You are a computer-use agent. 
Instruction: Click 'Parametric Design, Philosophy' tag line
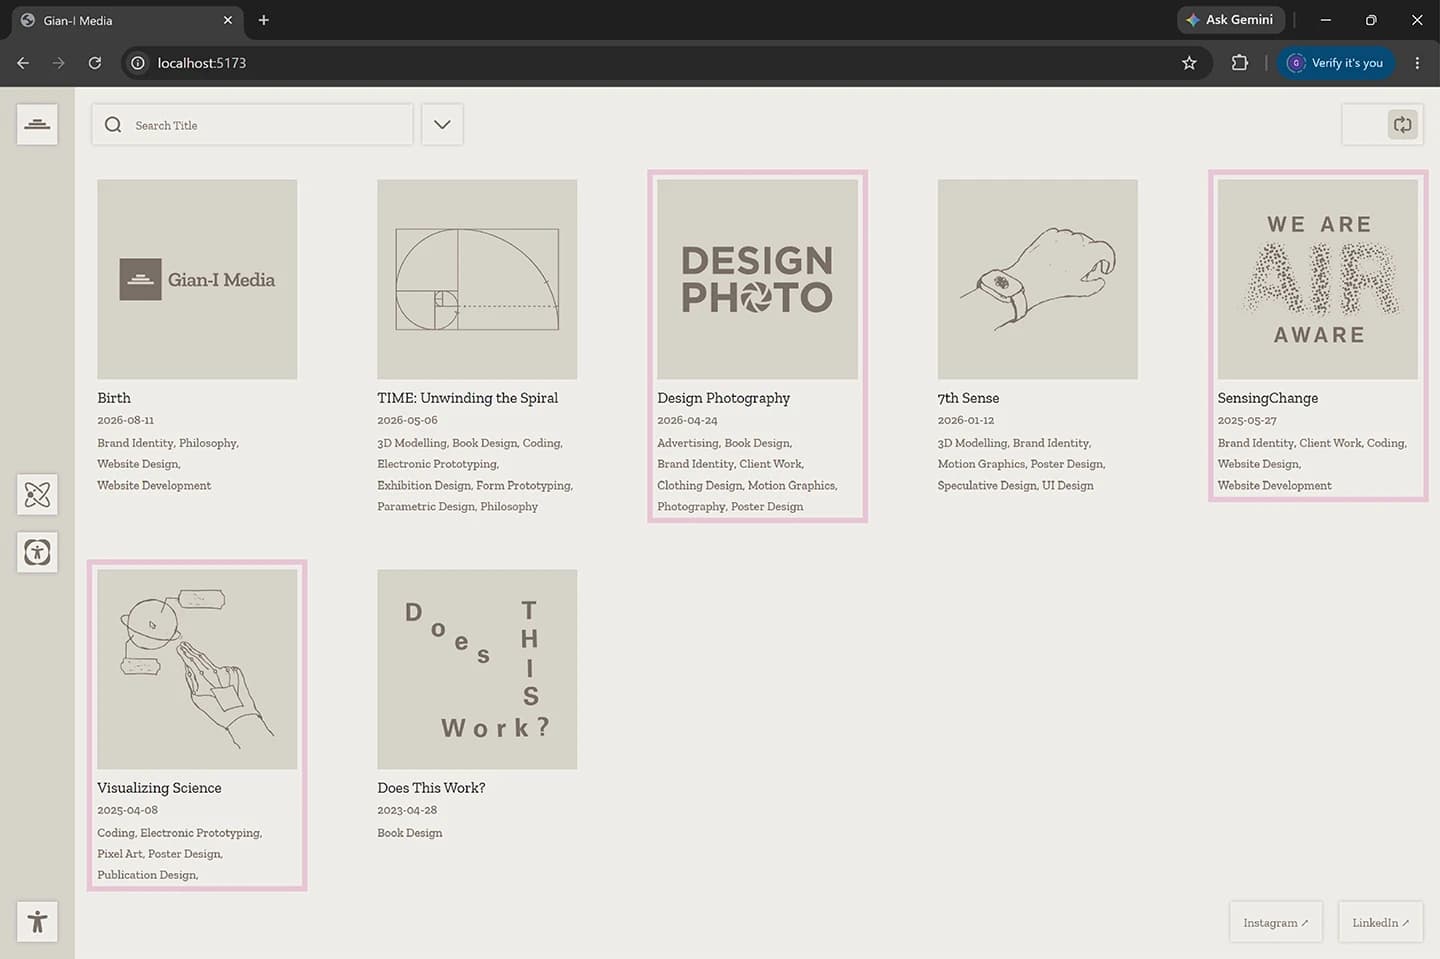point(457,506)
